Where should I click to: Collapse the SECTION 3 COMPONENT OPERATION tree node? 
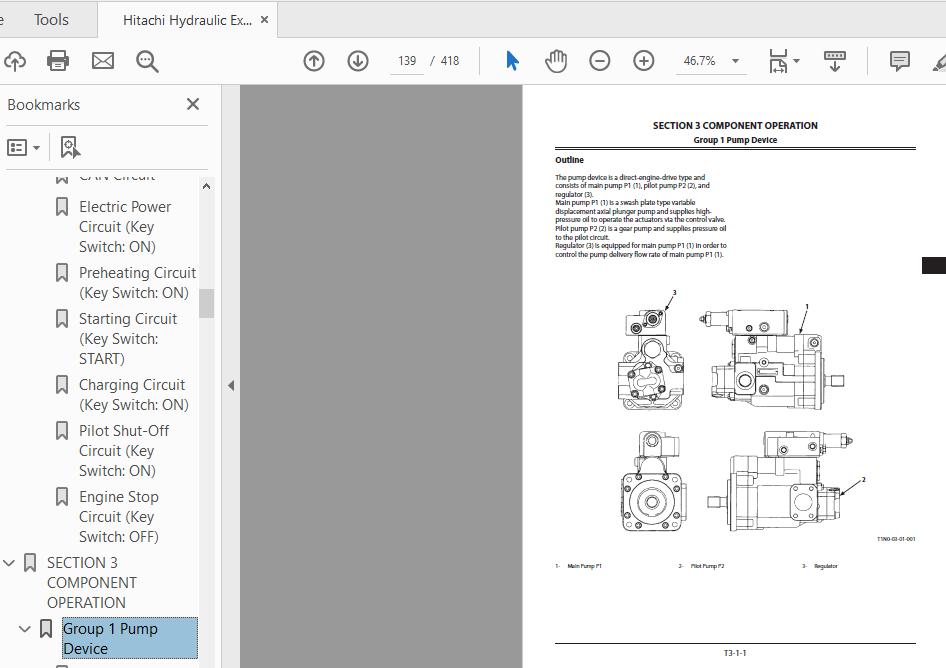(9, 563)
